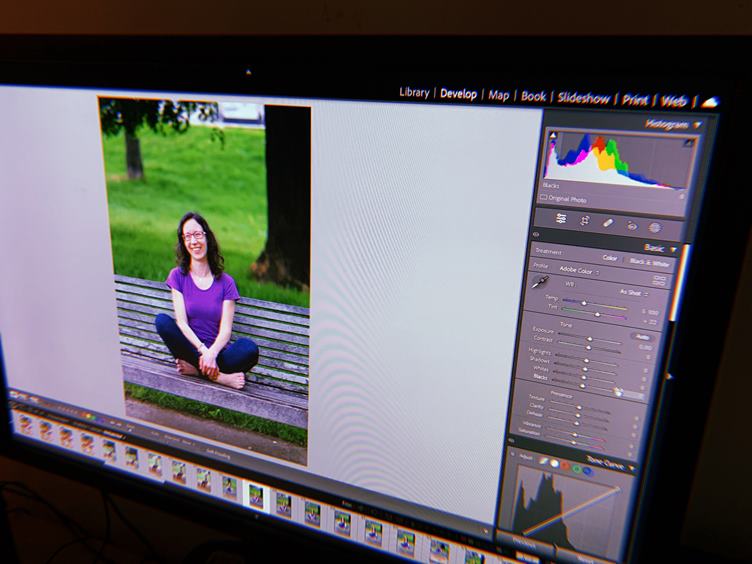
Task: Click the Saturation slider handle
Action: (574, 443)
